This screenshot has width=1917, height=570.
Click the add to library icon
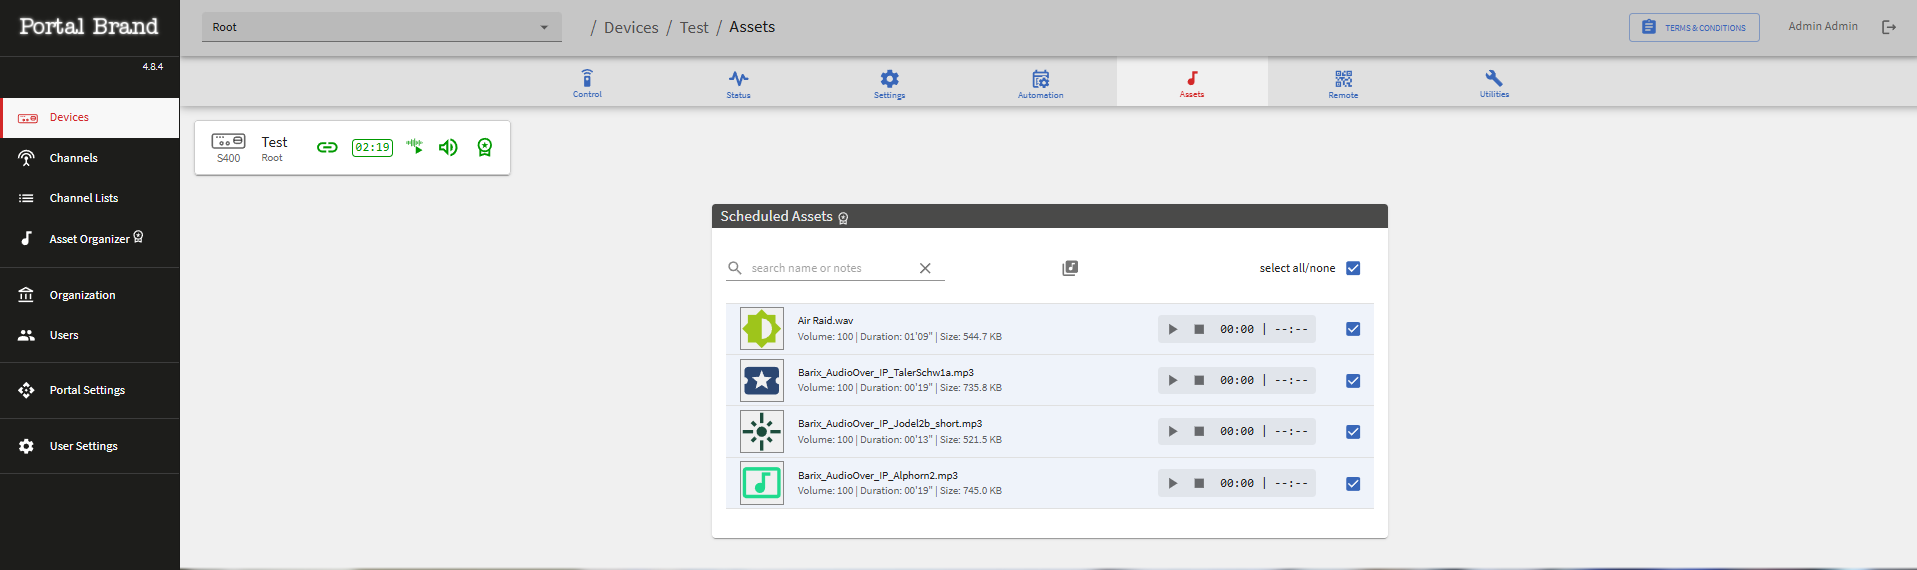pyautogui.click(x=1070, y=268)
